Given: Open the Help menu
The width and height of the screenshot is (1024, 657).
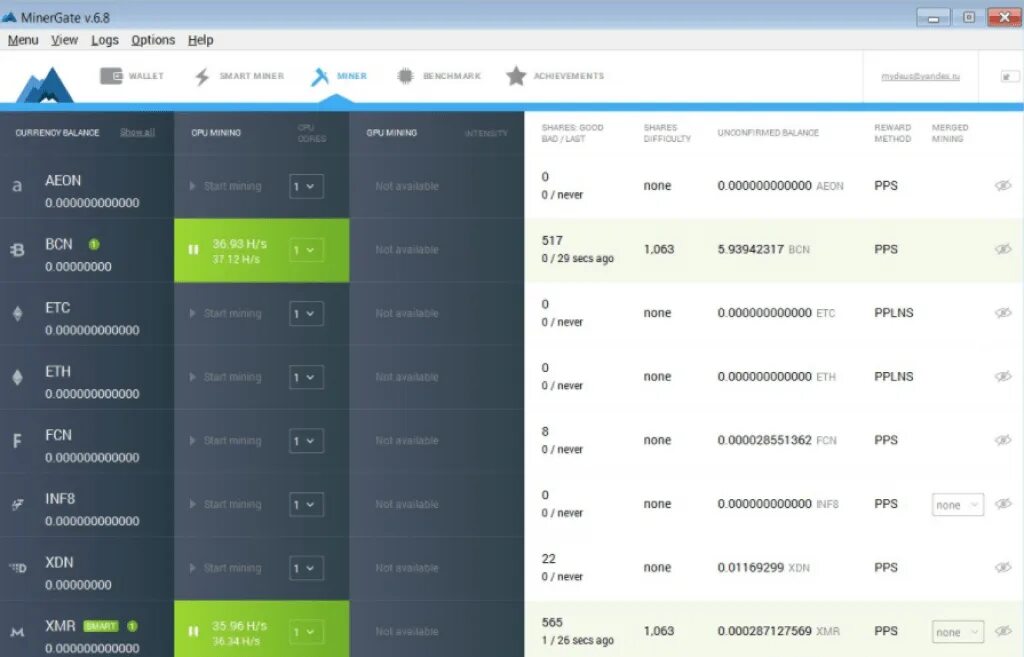Looking at the screenshot, I should click(x=200, y=40).
